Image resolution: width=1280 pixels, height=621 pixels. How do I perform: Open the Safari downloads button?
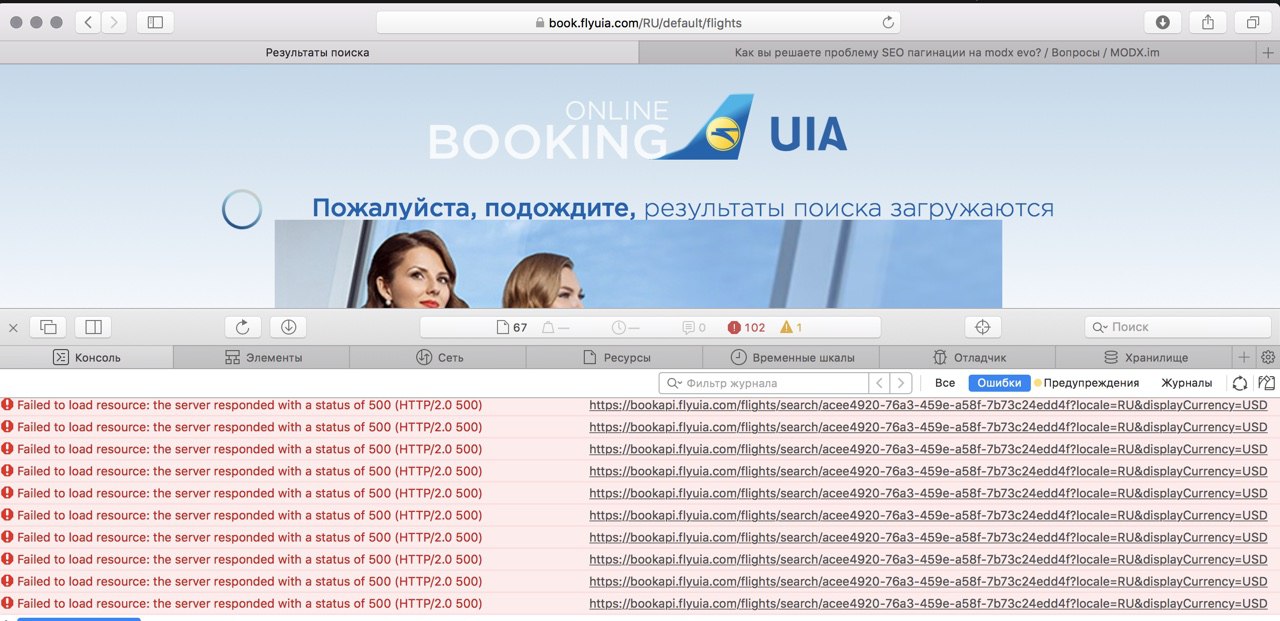[x=1163, y=22]
